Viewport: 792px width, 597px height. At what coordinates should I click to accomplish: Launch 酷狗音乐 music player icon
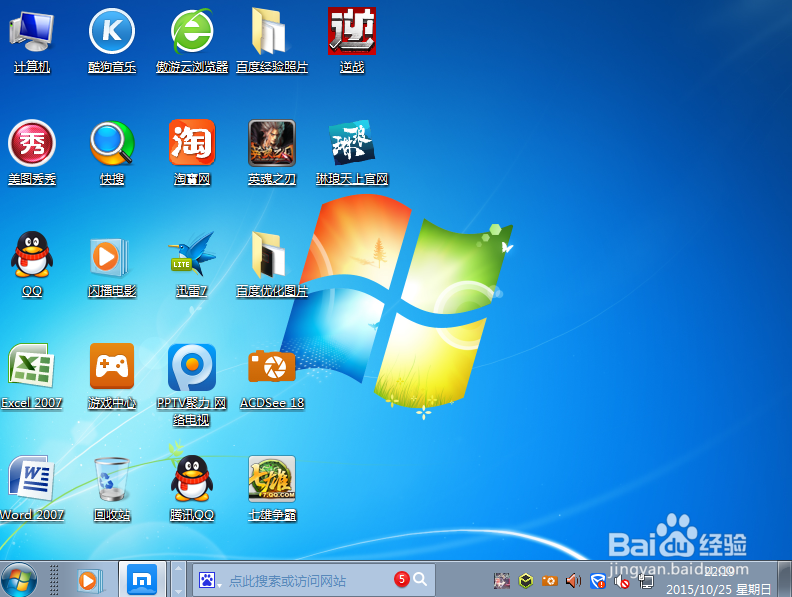tap(112, 31)
